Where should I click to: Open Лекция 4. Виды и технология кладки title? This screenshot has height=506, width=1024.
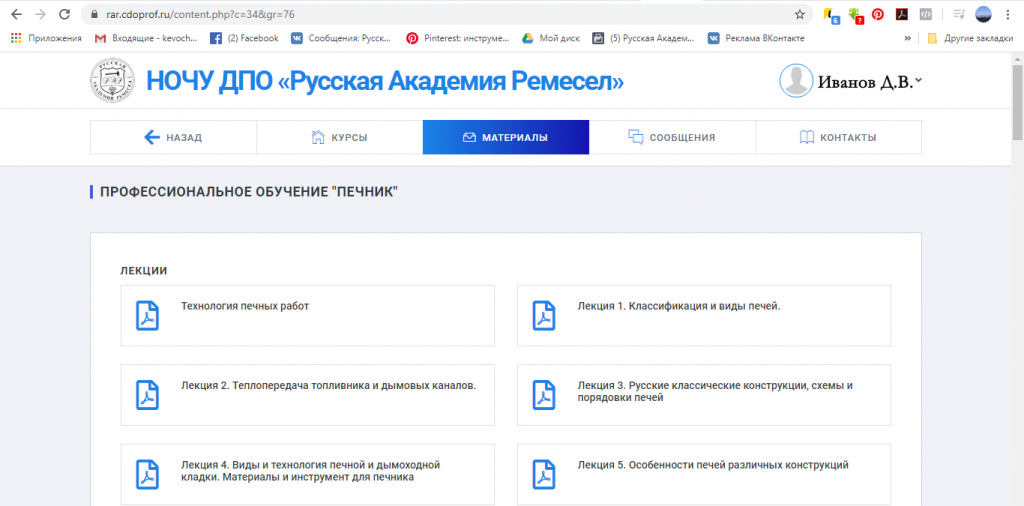(x=311, y=471)
